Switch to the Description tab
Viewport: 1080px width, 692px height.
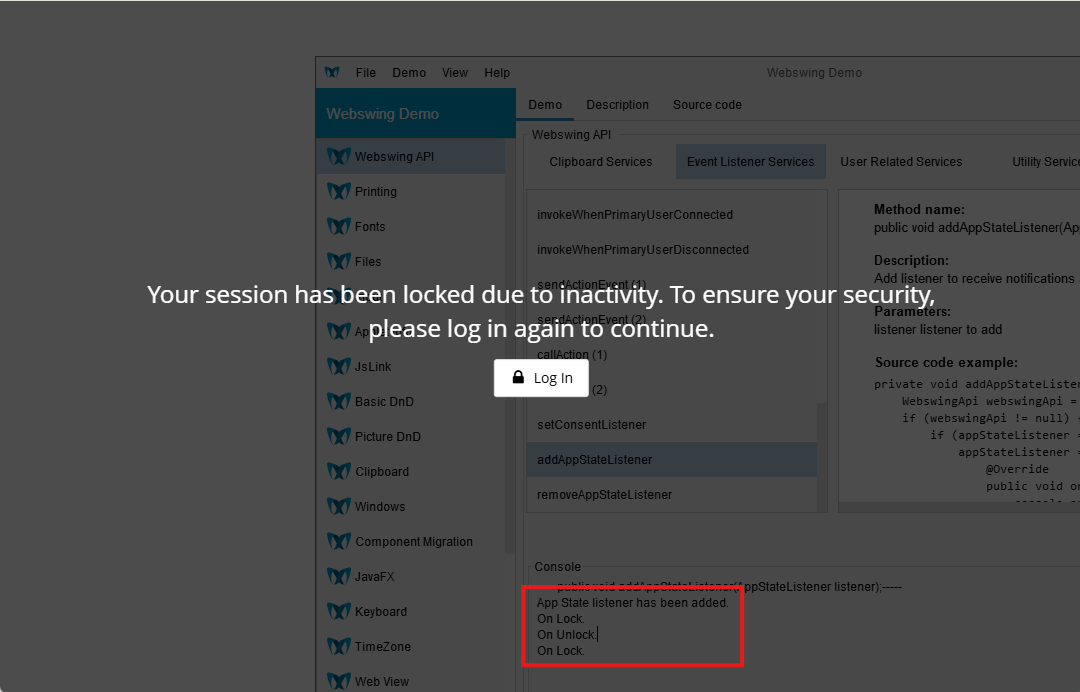[617, 105]
